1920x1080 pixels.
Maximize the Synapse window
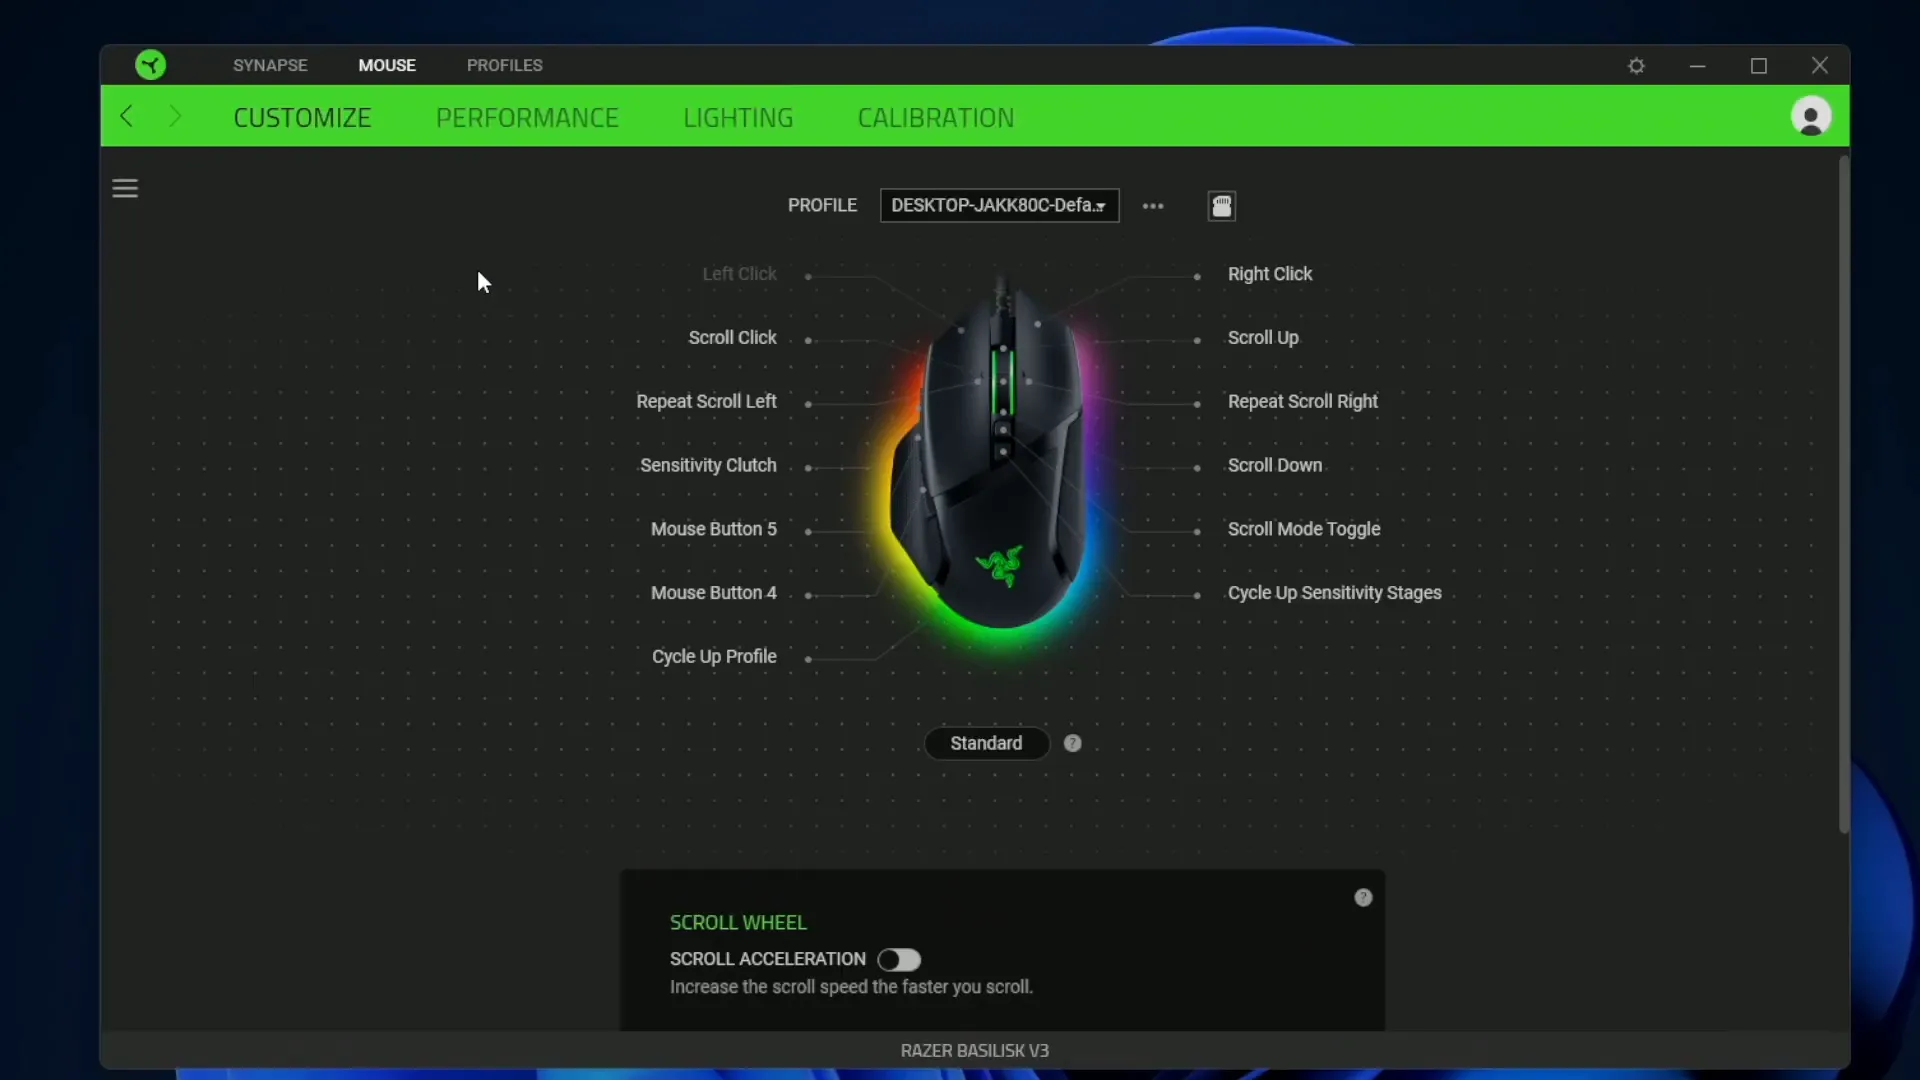point(1758,66)
